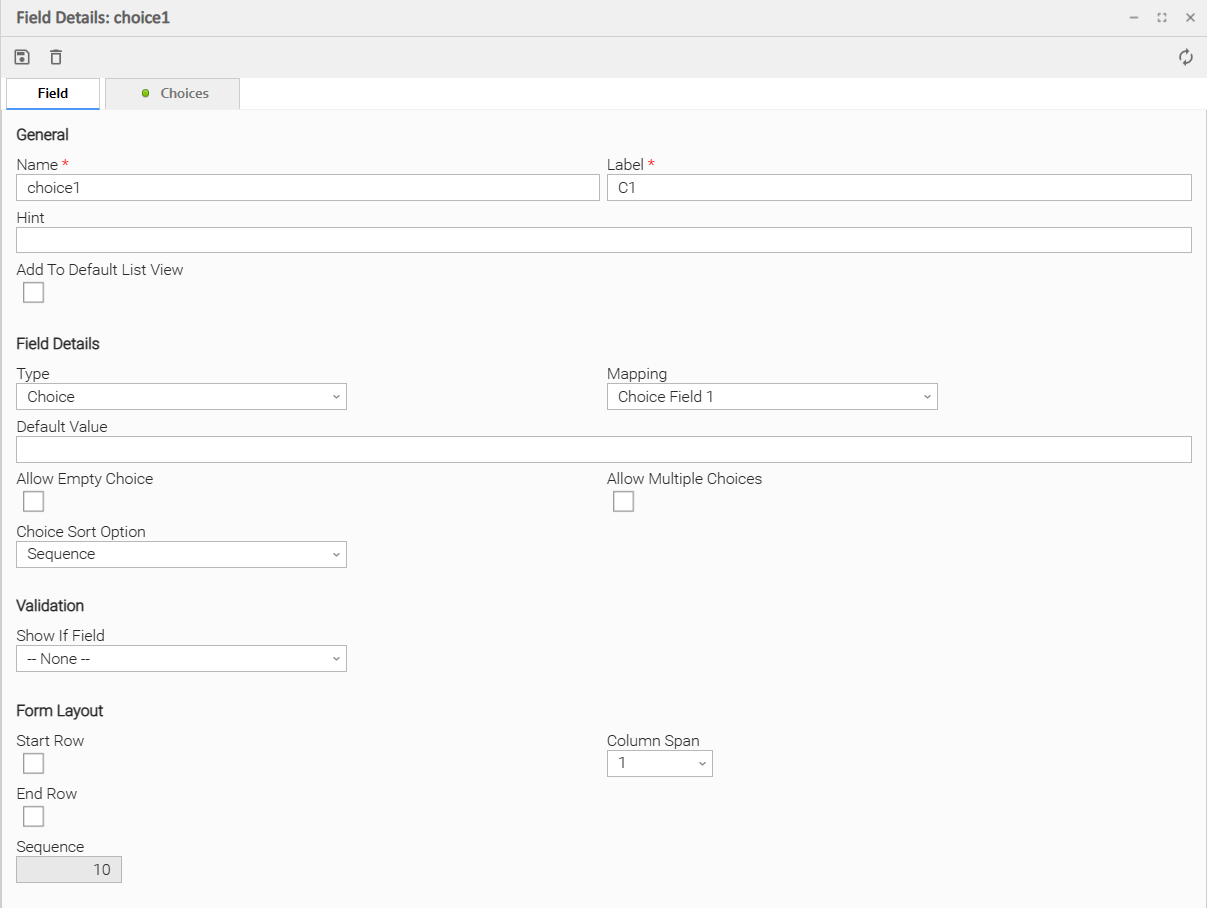Maximize the Field Details panel
Viewport: 1207px width, 908px height.
coord(1162,18)
